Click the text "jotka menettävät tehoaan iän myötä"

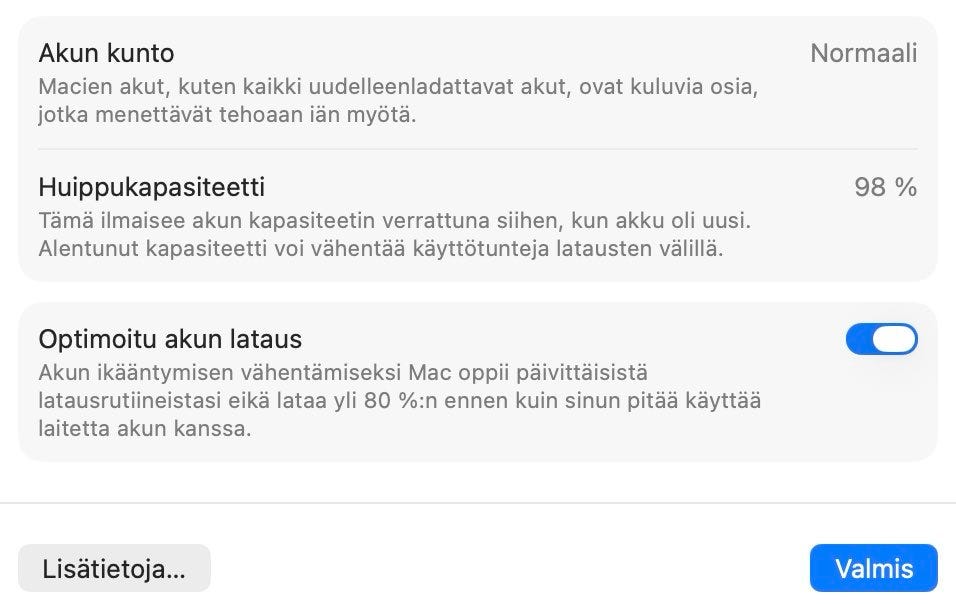point(226,114)
